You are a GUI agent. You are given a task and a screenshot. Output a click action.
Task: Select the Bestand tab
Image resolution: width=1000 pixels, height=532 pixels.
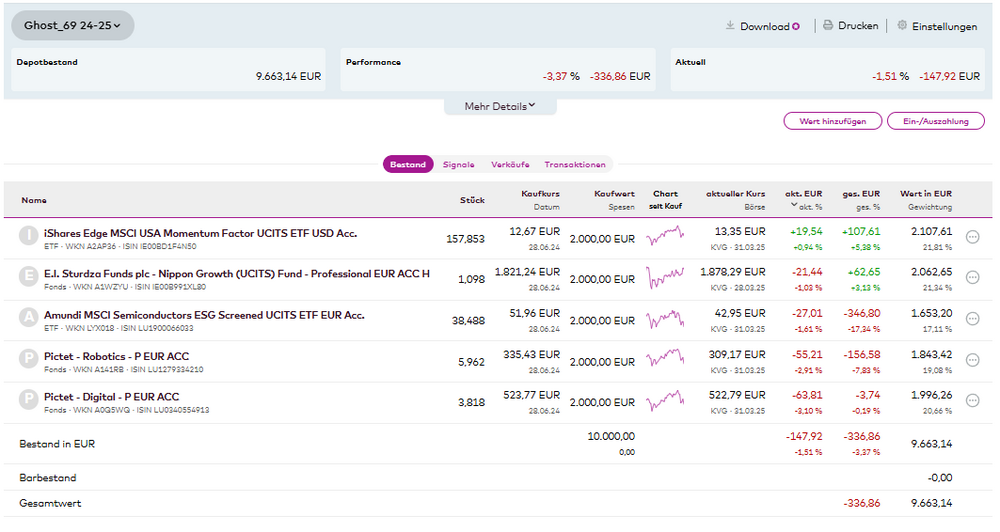pos(407,165)
